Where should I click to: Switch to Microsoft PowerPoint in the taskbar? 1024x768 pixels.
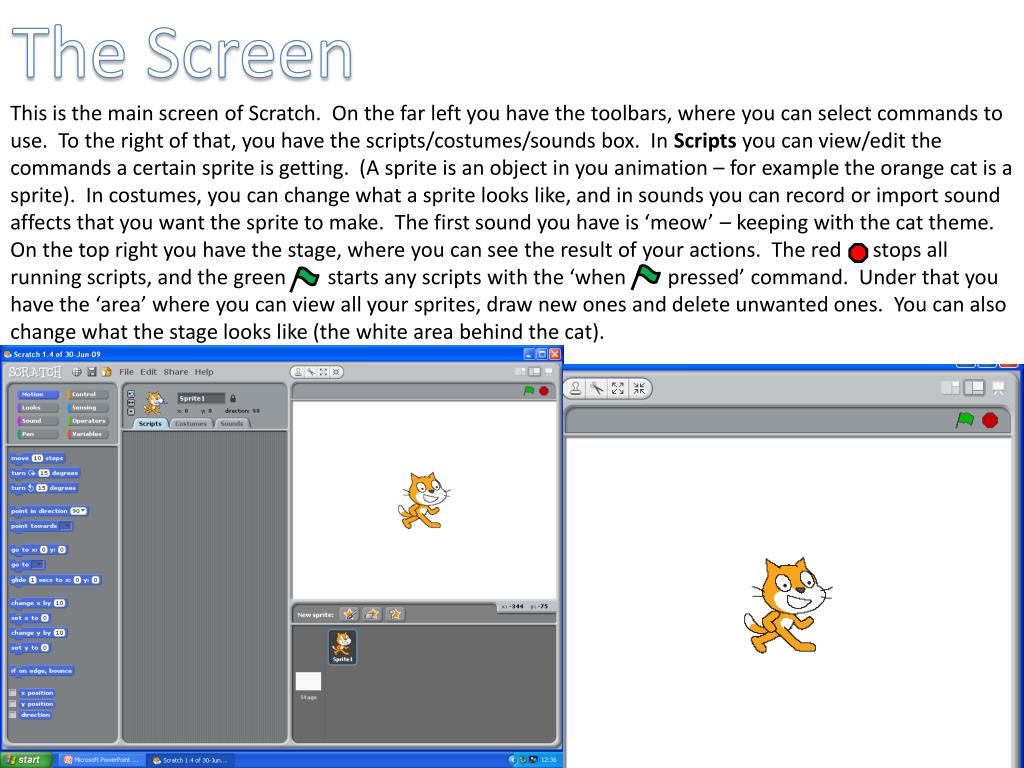pyautogui.click(x=102, y=760)
